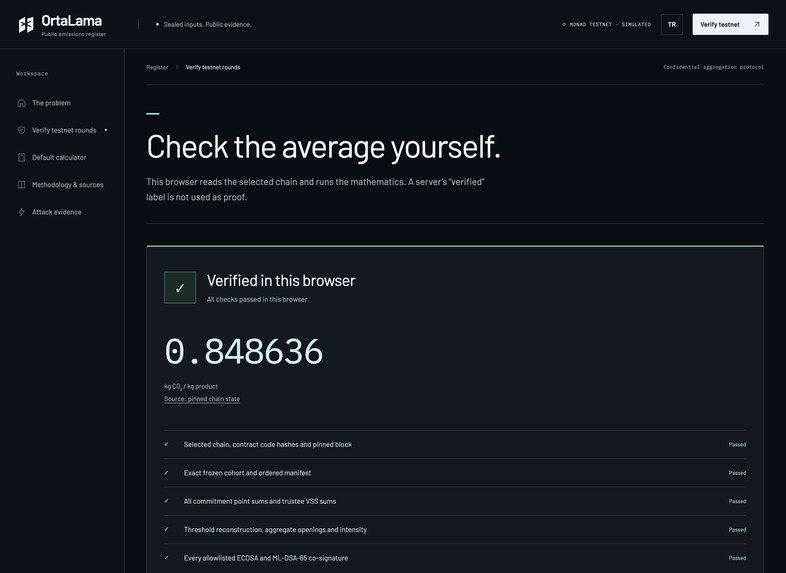This screenshot has height=573, width=786.
Task: Click the 0.848636 average value
Action: click(x=244, y=351)
